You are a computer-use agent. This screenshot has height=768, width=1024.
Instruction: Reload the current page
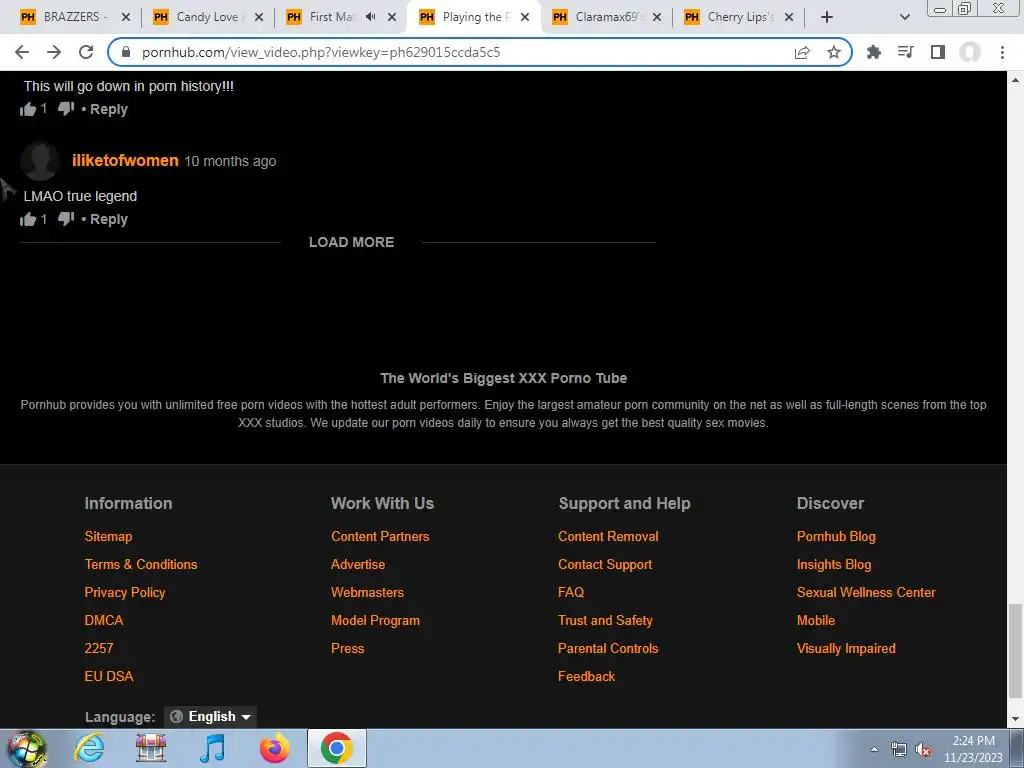pyautogui.click(x=86, y=52)
